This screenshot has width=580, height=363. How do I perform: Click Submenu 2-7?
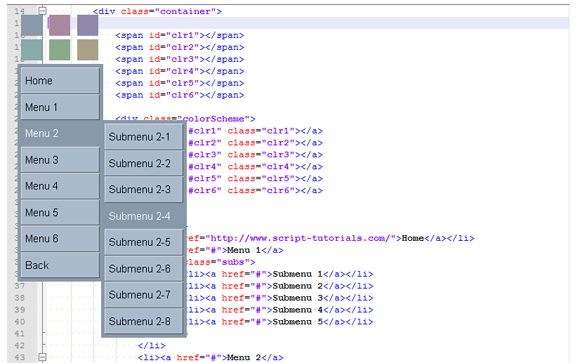coord(144,295)
